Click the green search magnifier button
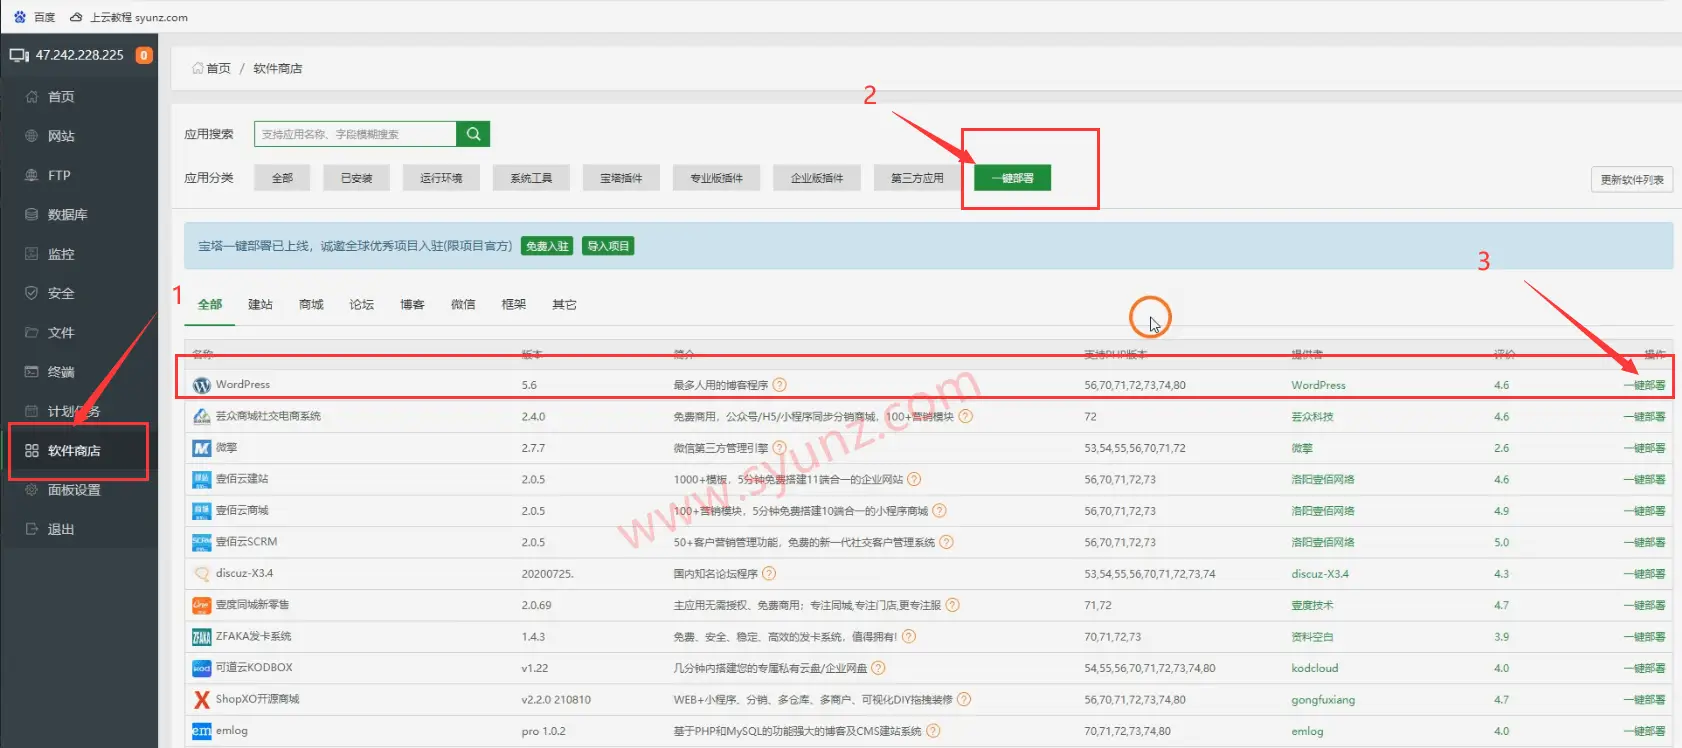Viewport: 1682px width, 748px height. (473, 134)
